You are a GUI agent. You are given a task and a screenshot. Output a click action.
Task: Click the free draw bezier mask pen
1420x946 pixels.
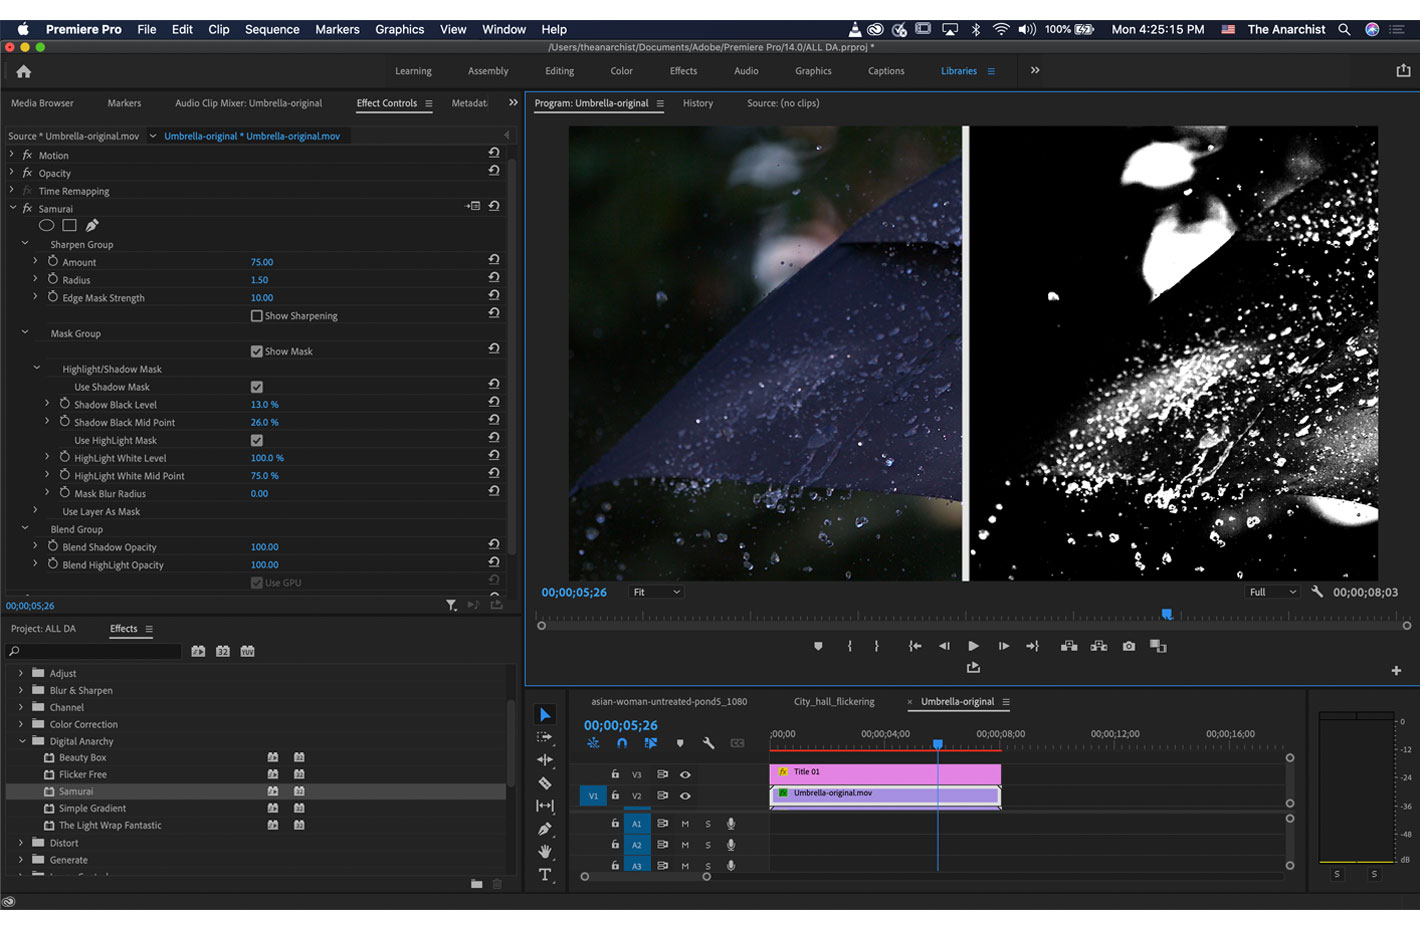92,226
